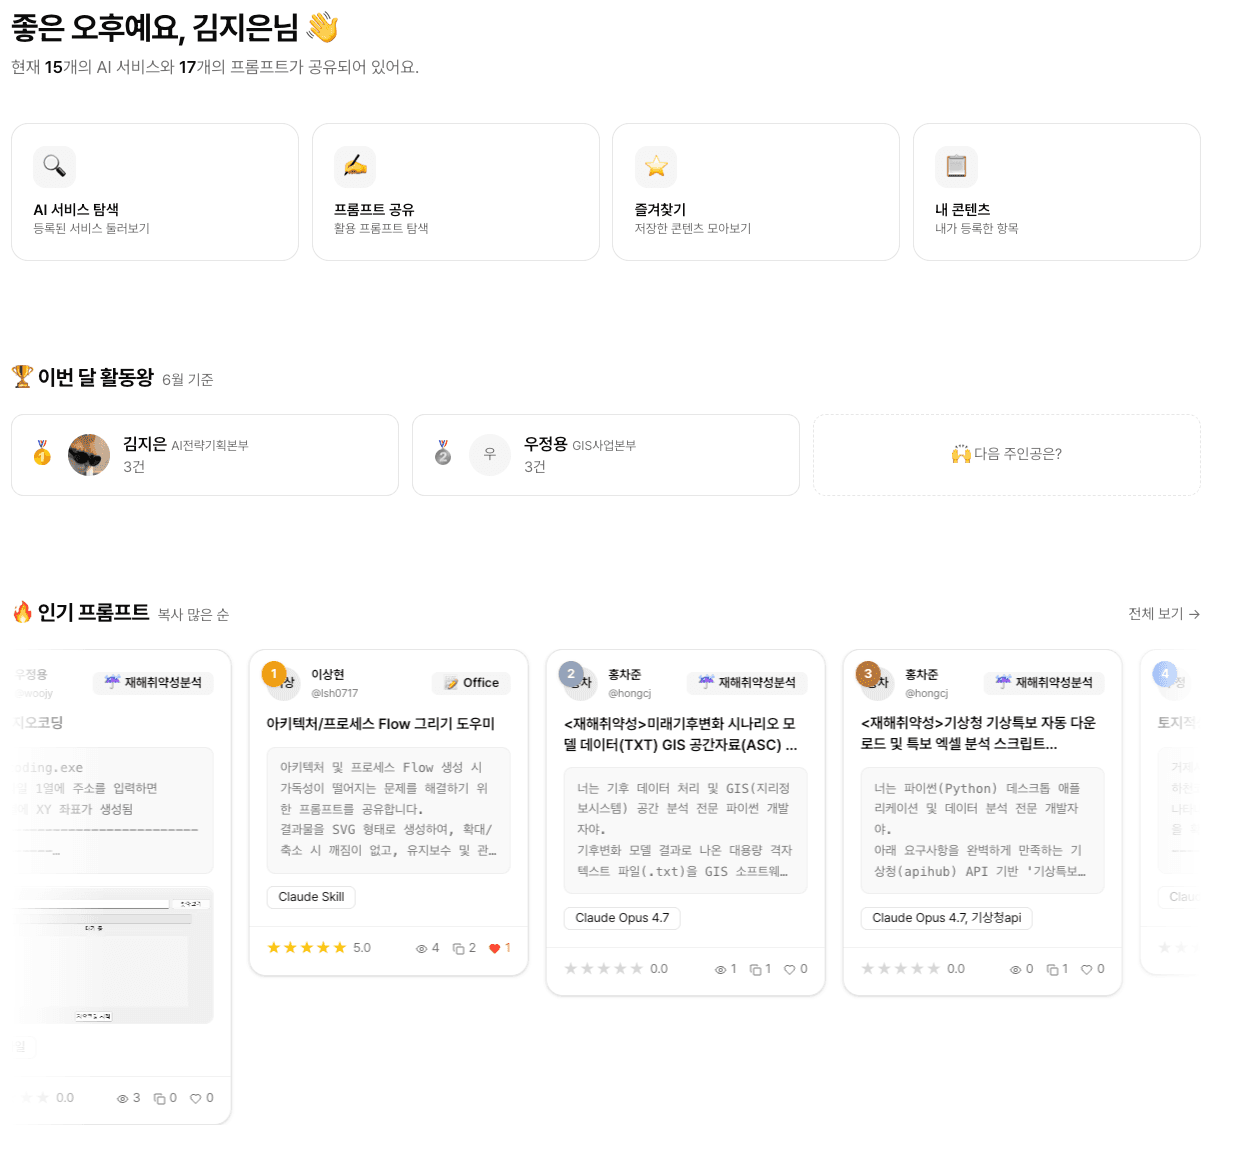Click the magnifier icon in AI 서비스 탐색
Viewport: 1241px width, 1155px height.
coord(54,166)
